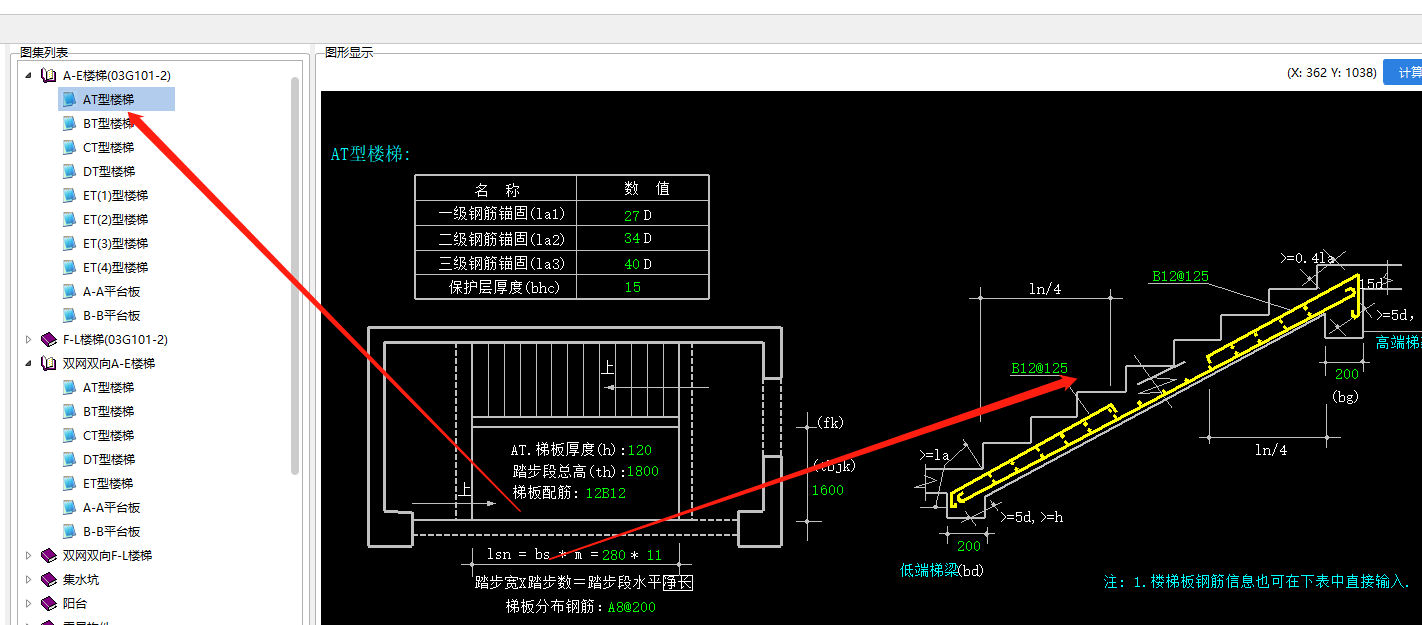Screen dimensions: 1422x625
Task: Click the 计算 button
Action: 1404,72
